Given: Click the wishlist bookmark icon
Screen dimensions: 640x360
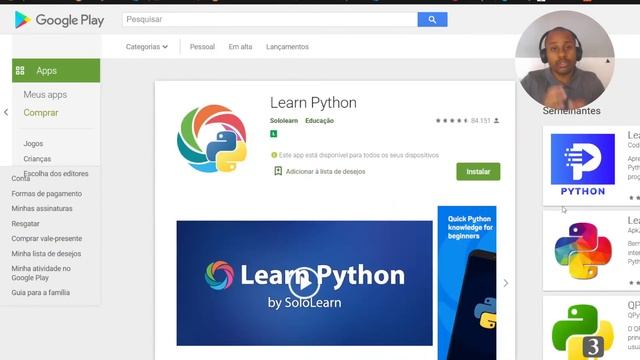Looking at the screenshot, I should coord(278,171).
